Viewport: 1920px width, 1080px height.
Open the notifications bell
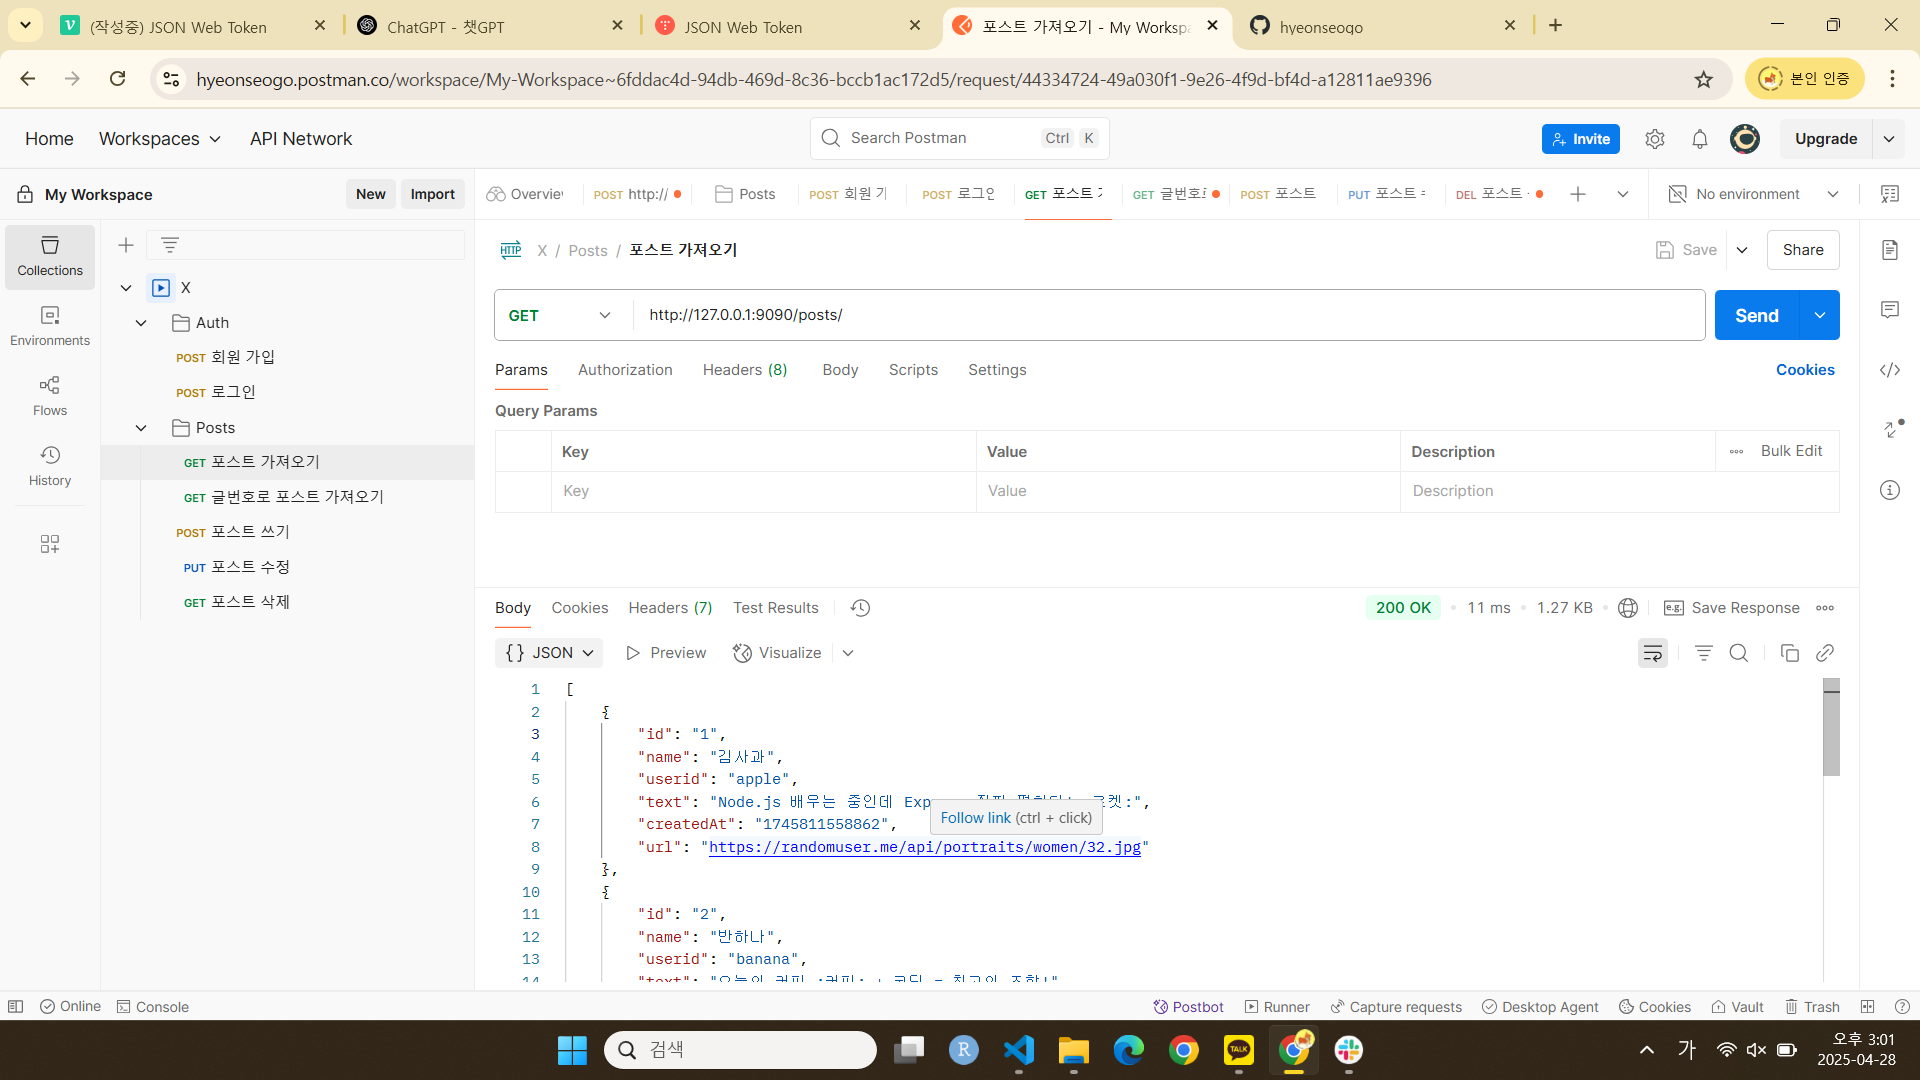(x=1699, y=139)
